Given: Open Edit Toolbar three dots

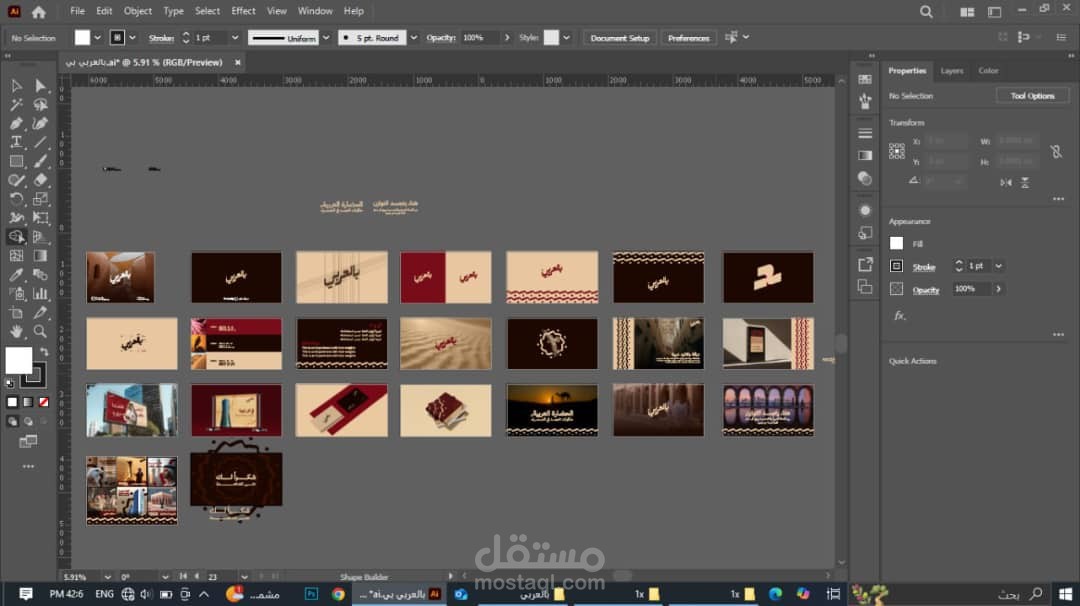Looking at the screenshot, I should coord(28,466).
